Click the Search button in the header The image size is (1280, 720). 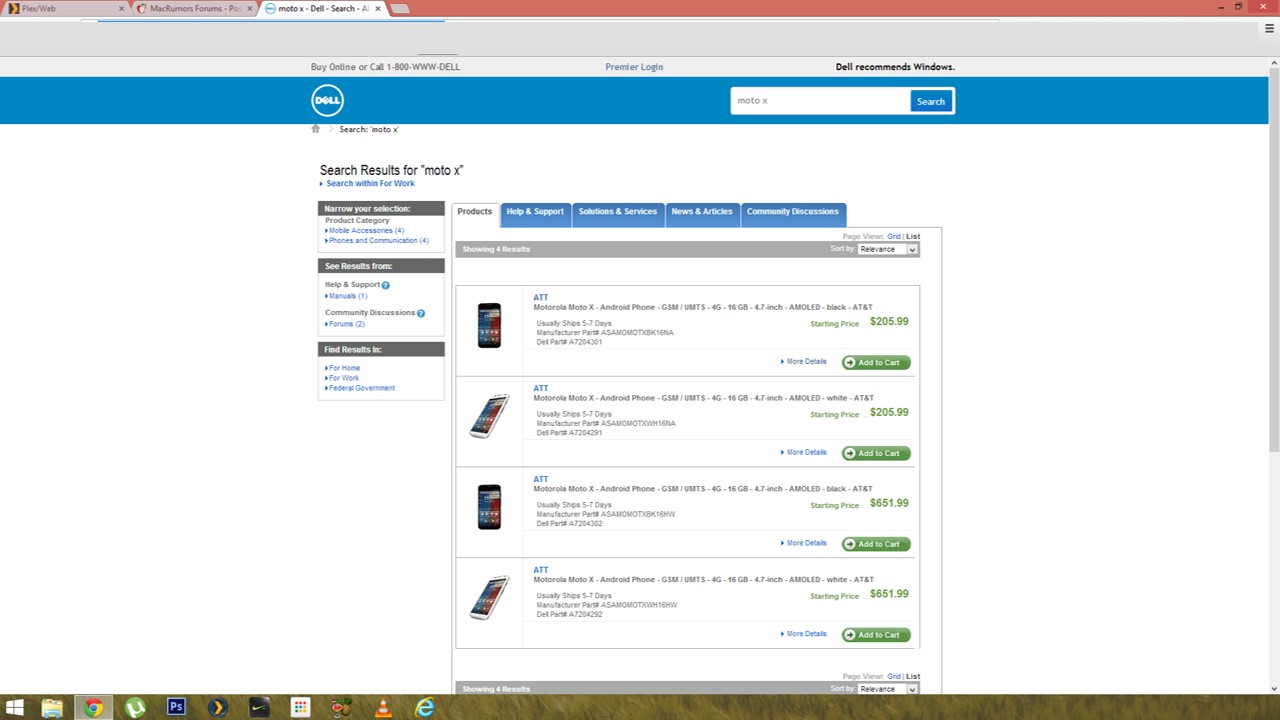tap(931, 101)
